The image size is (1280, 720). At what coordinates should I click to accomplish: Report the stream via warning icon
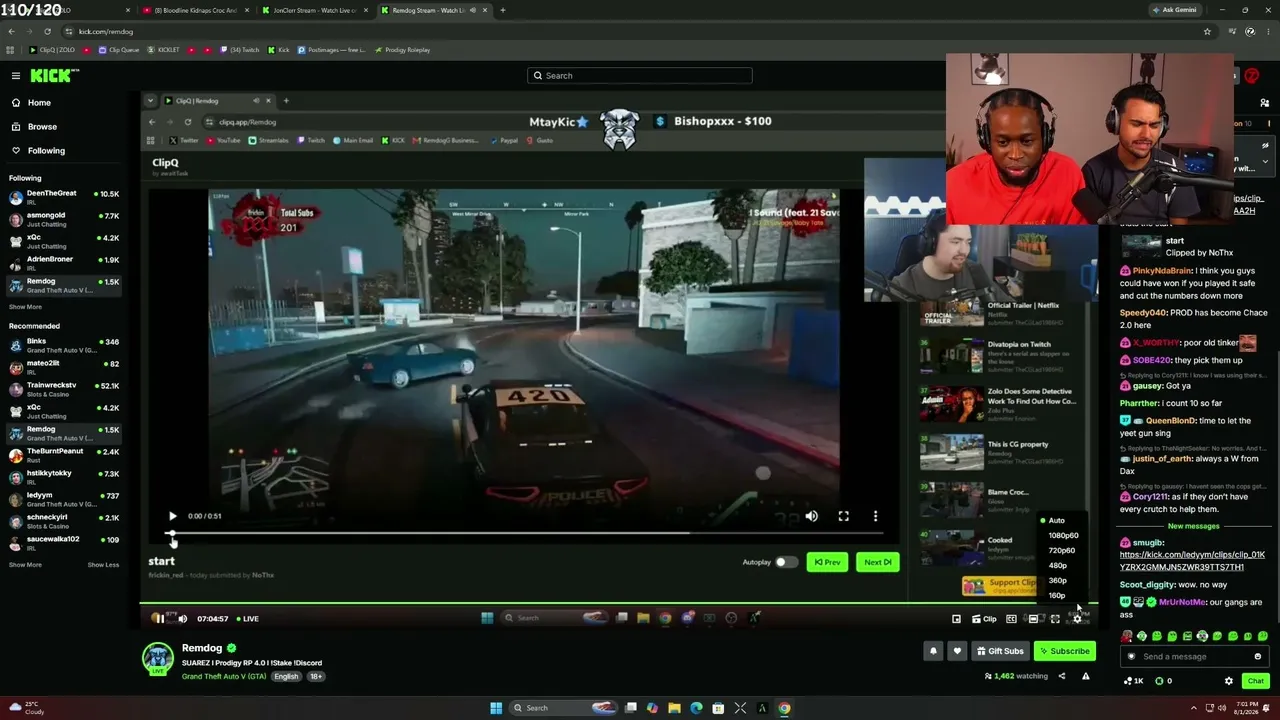(1085, 676)
